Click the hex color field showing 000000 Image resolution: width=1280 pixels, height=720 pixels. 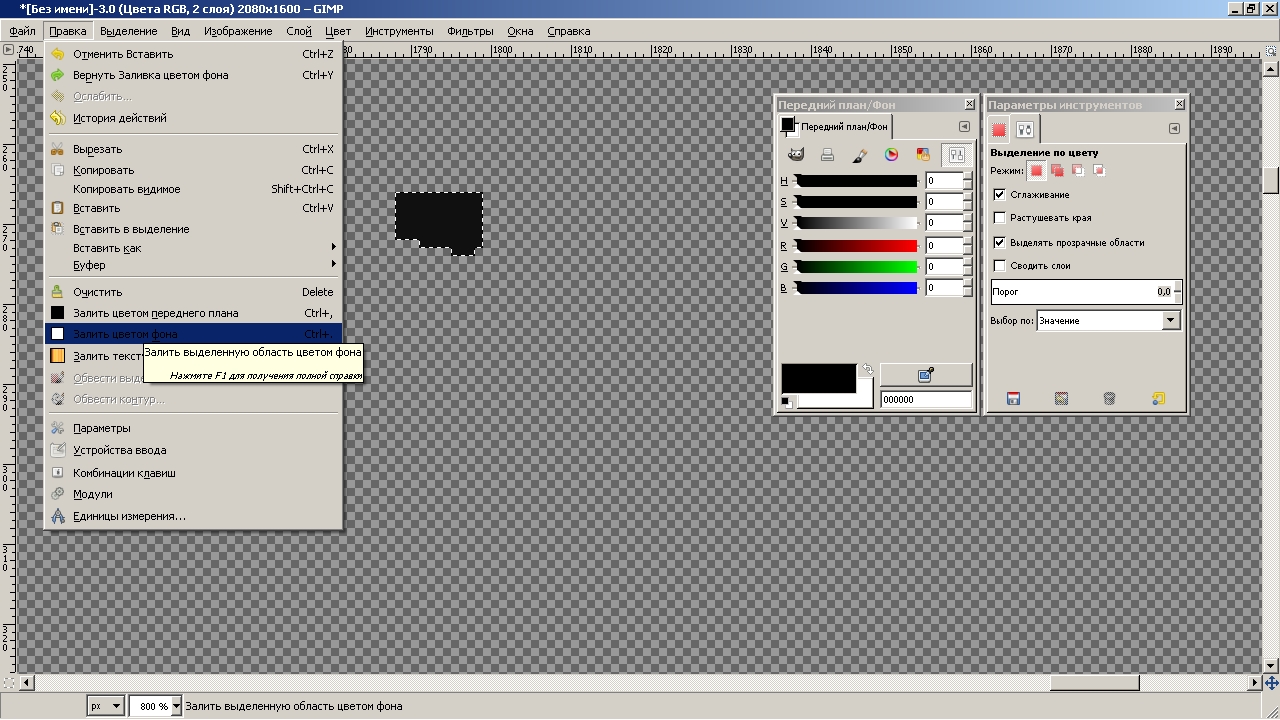[x=926, y=400]
